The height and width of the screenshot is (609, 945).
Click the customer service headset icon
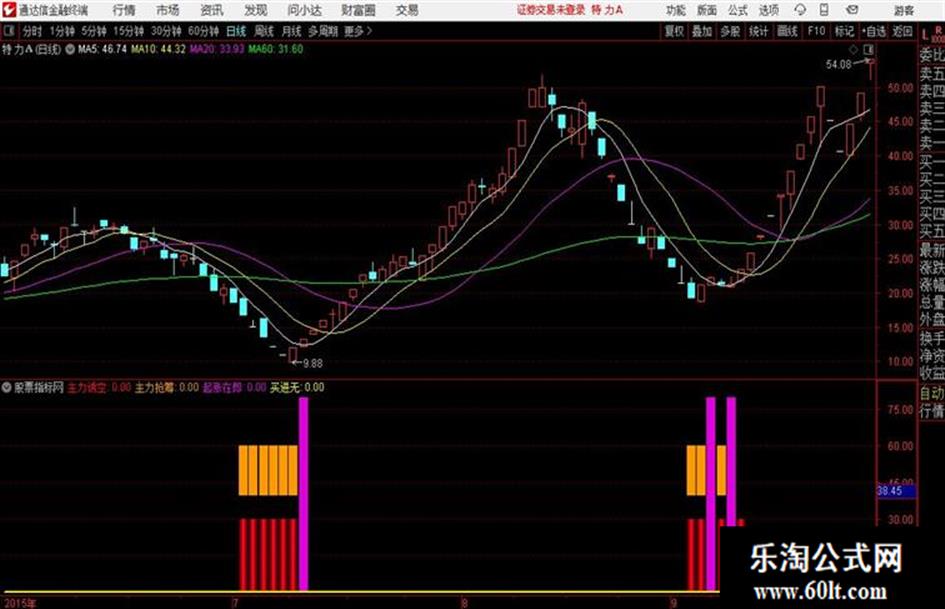pos(800,10)
